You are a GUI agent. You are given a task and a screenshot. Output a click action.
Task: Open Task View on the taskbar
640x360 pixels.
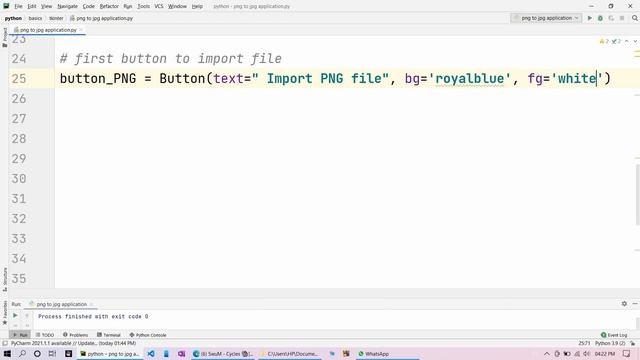(52, 353)
